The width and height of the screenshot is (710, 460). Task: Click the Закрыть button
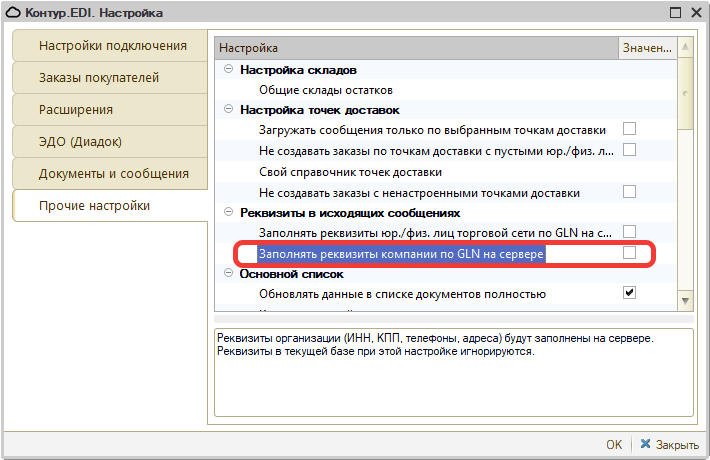(669, 444)
